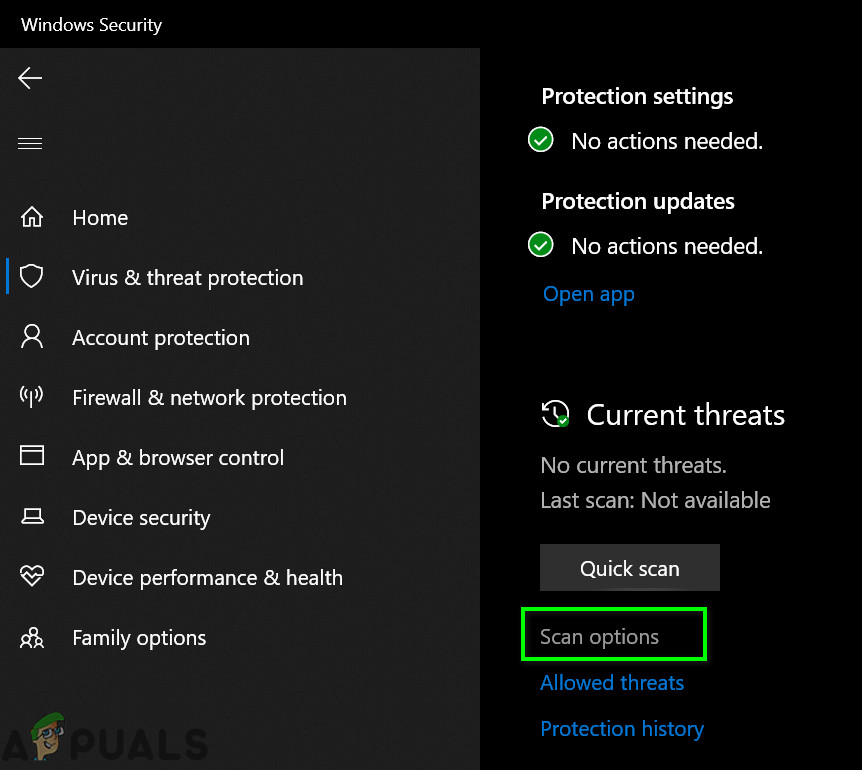The image size is (862, 770).
Task: Click the Device performance heart icon
Action: click(32, 577)
